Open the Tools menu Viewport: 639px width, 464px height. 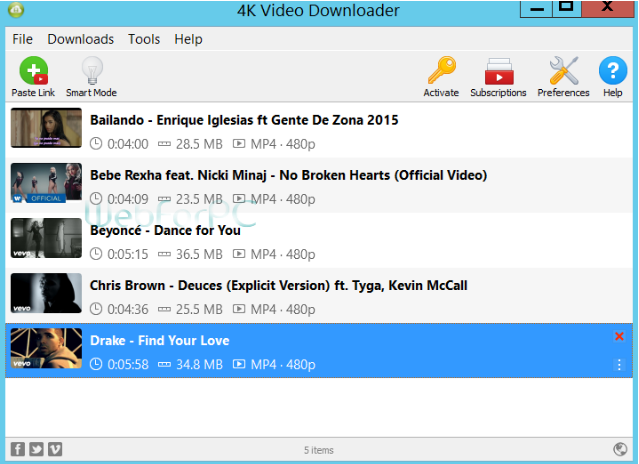pyautogui.click(x=144, y=39)
